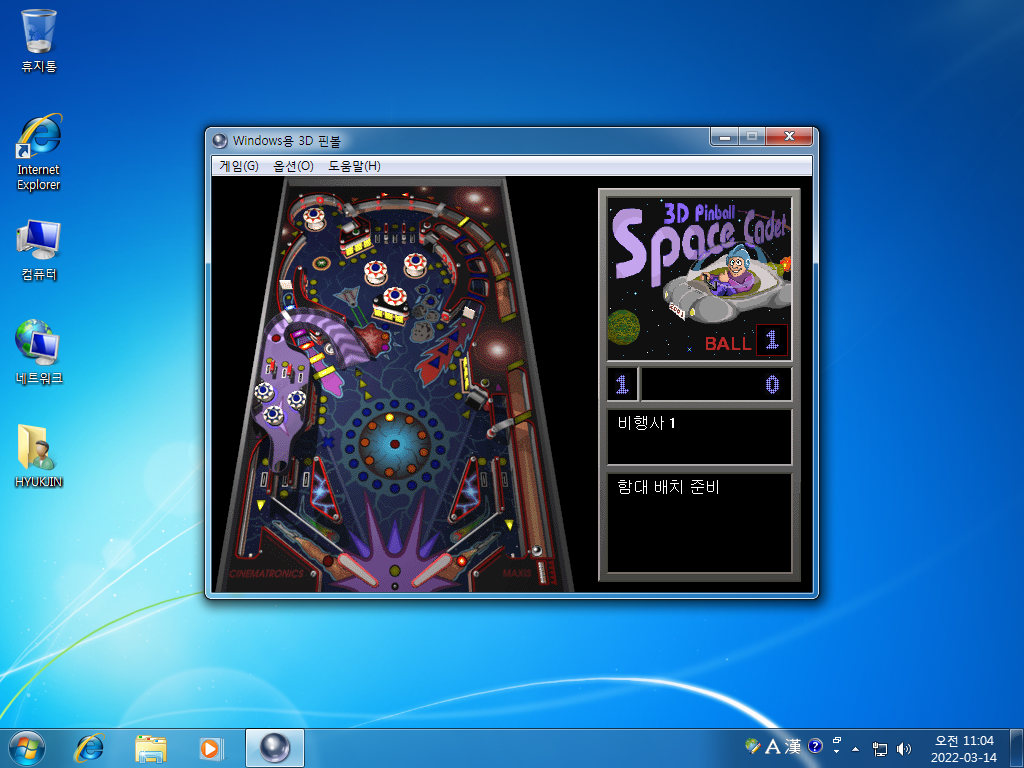Click the BALL number 1 indicator

(772, 340)
